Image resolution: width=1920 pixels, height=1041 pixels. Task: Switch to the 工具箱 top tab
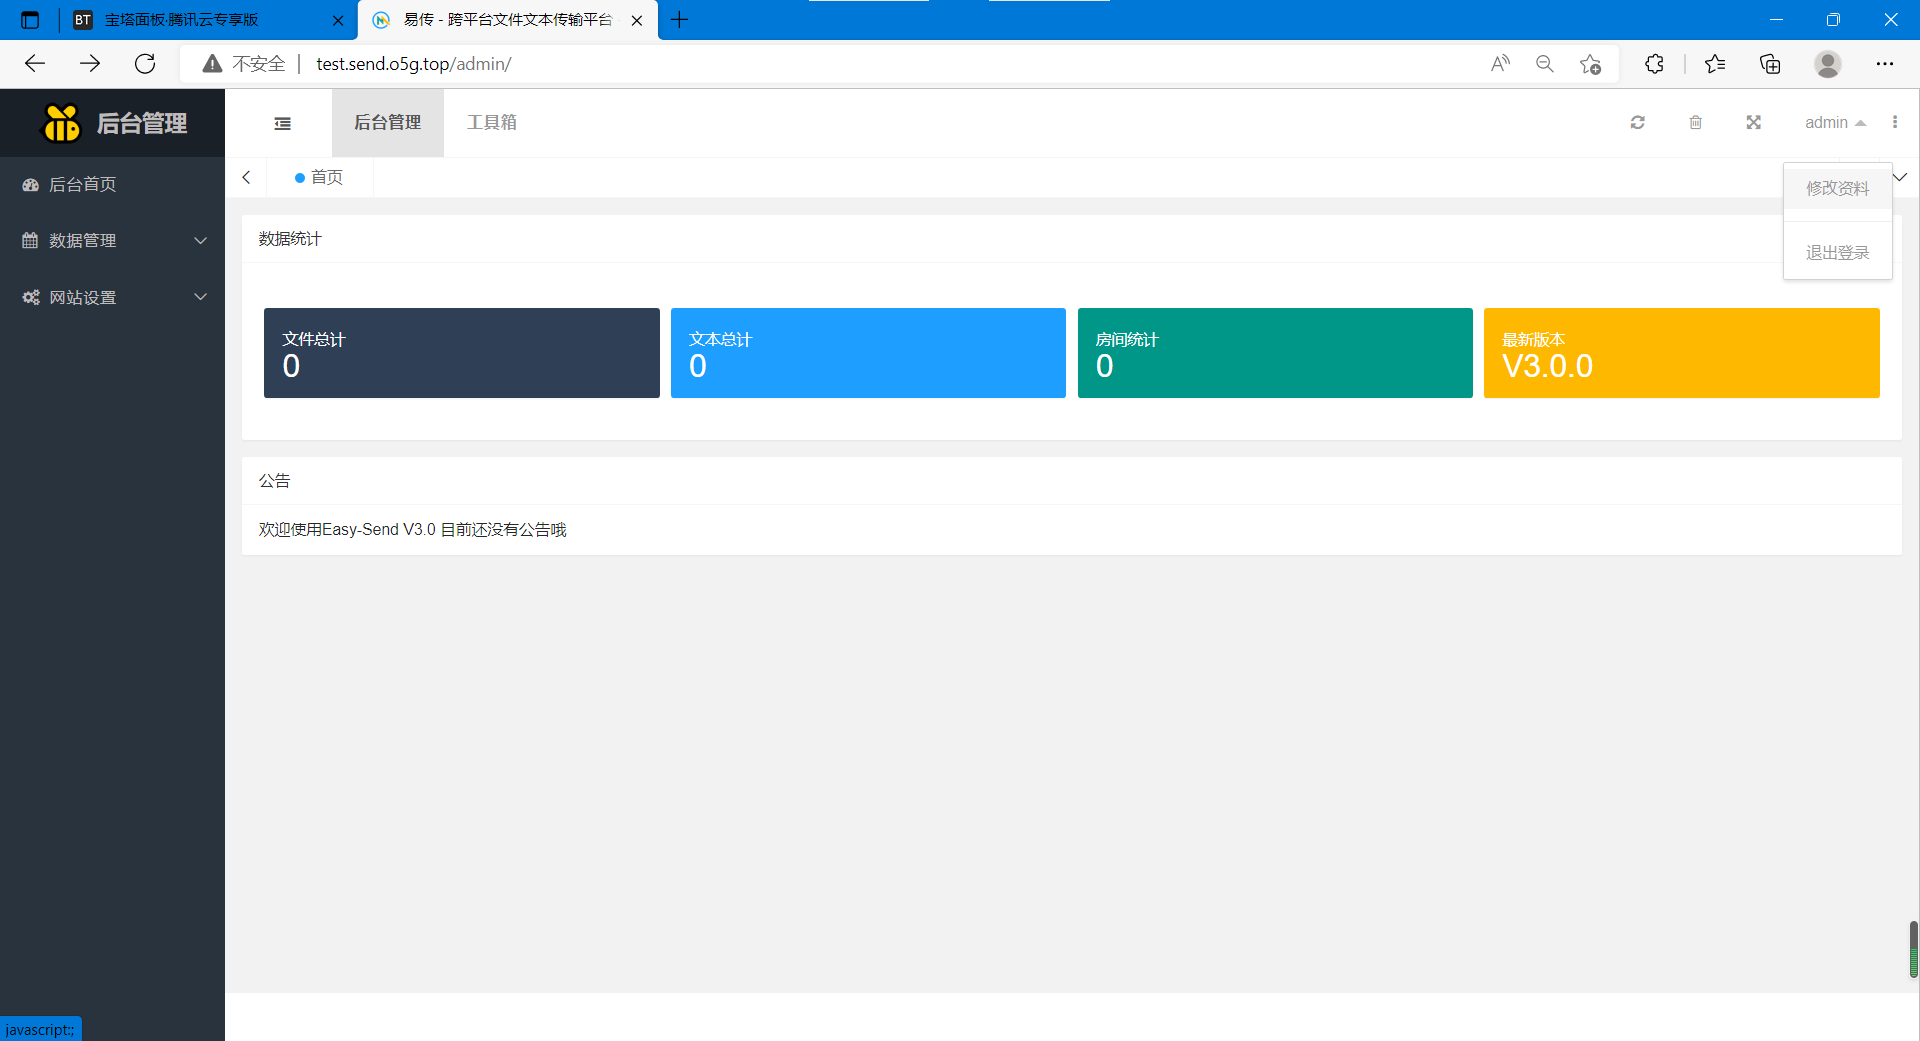click(x=491, y=122)
